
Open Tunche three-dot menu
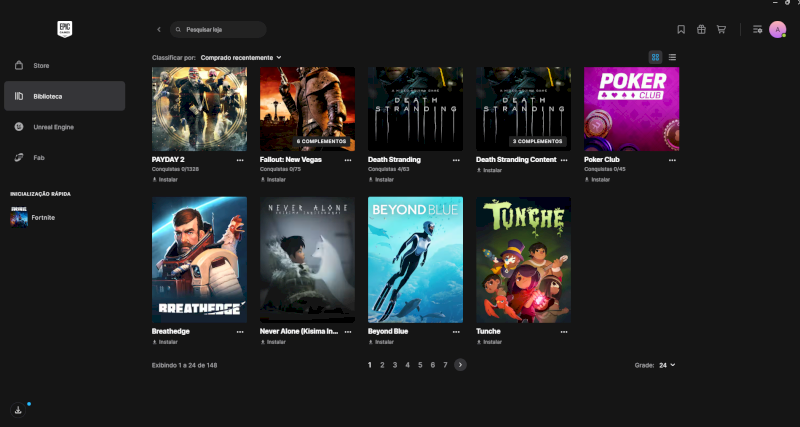(x=564, y=332)
